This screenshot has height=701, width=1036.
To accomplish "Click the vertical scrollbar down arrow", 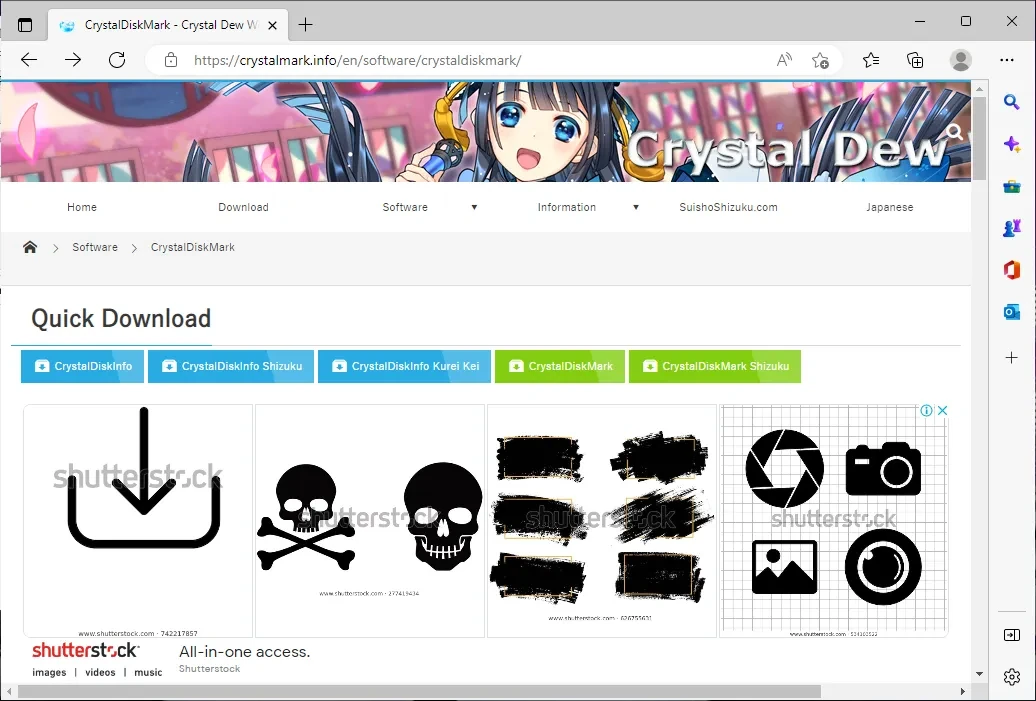I will coord(979,674).
